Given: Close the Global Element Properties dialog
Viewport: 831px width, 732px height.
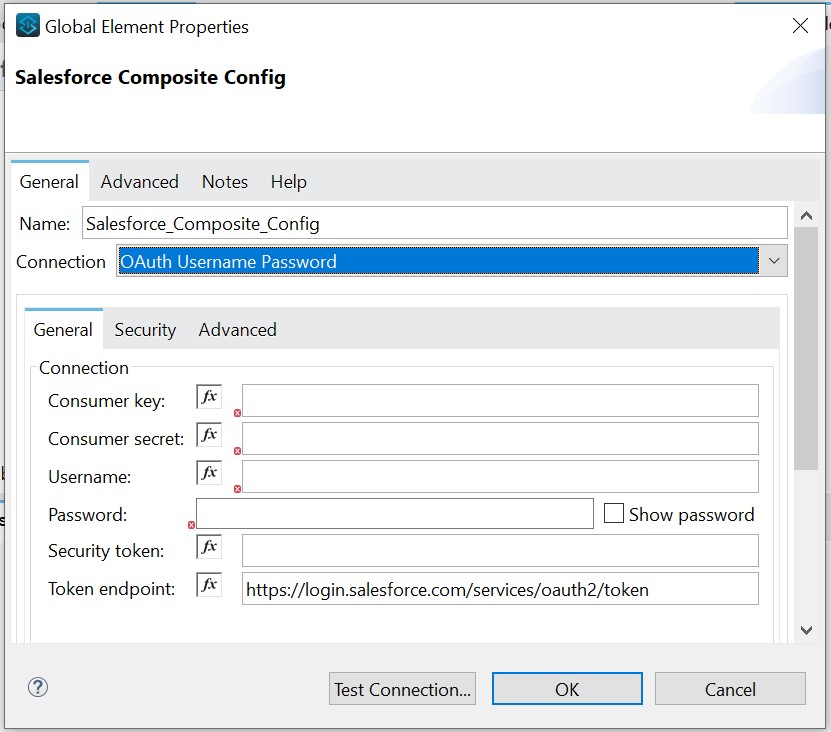Looking at the screenshot, I should (800, 25).
